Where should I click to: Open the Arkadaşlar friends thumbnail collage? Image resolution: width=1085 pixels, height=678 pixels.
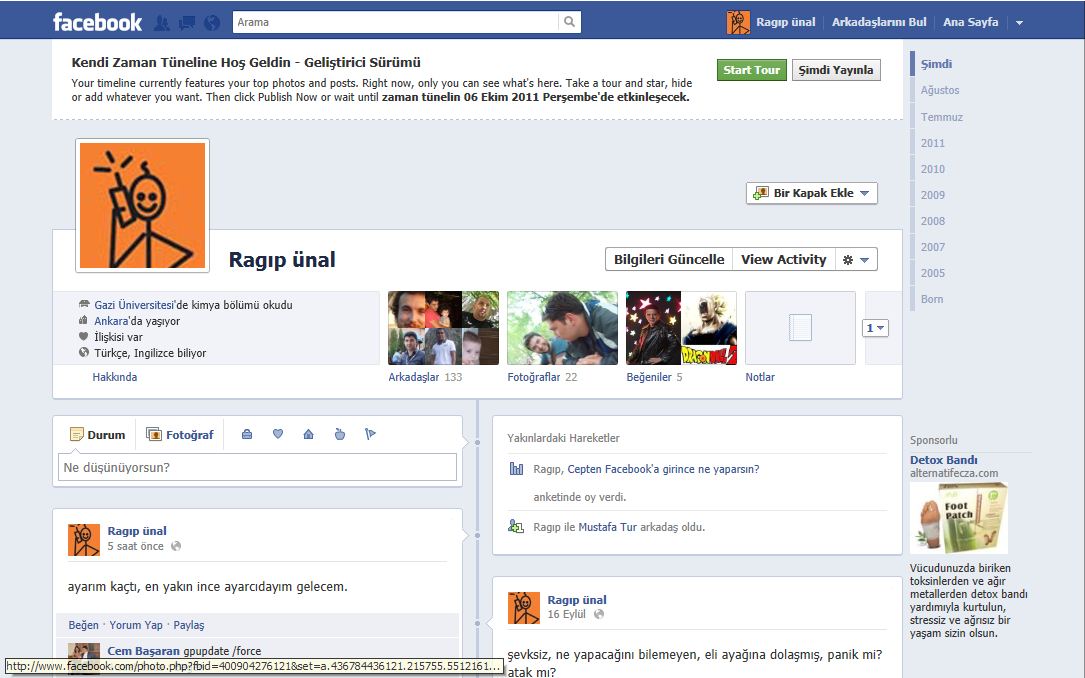[444, 328]
